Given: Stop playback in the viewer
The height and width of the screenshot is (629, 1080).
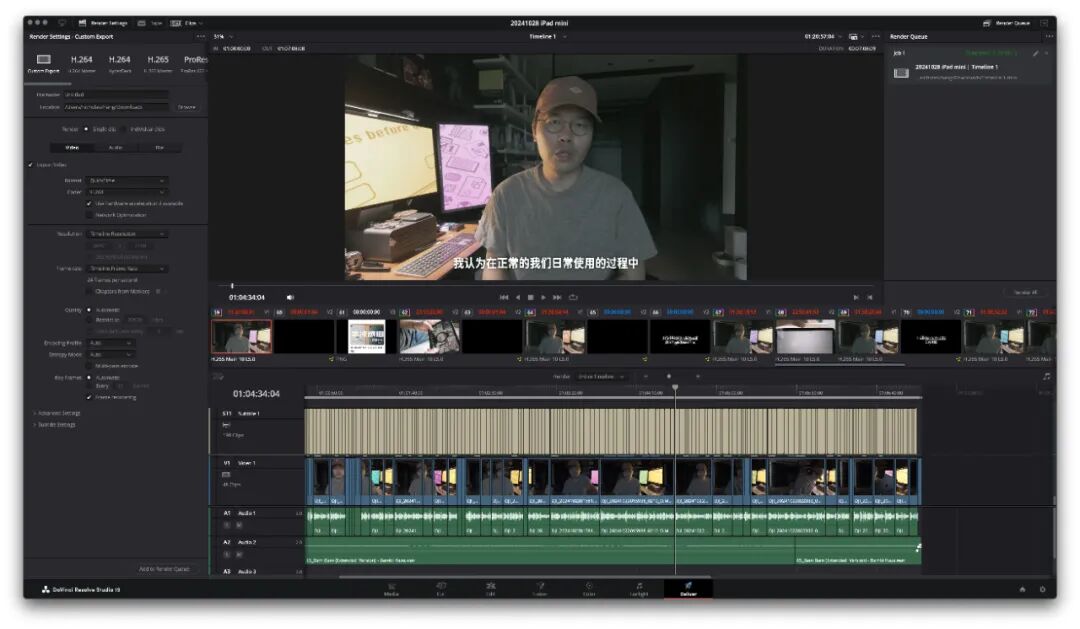Looking at the screenshot, I should pos(530,298).
